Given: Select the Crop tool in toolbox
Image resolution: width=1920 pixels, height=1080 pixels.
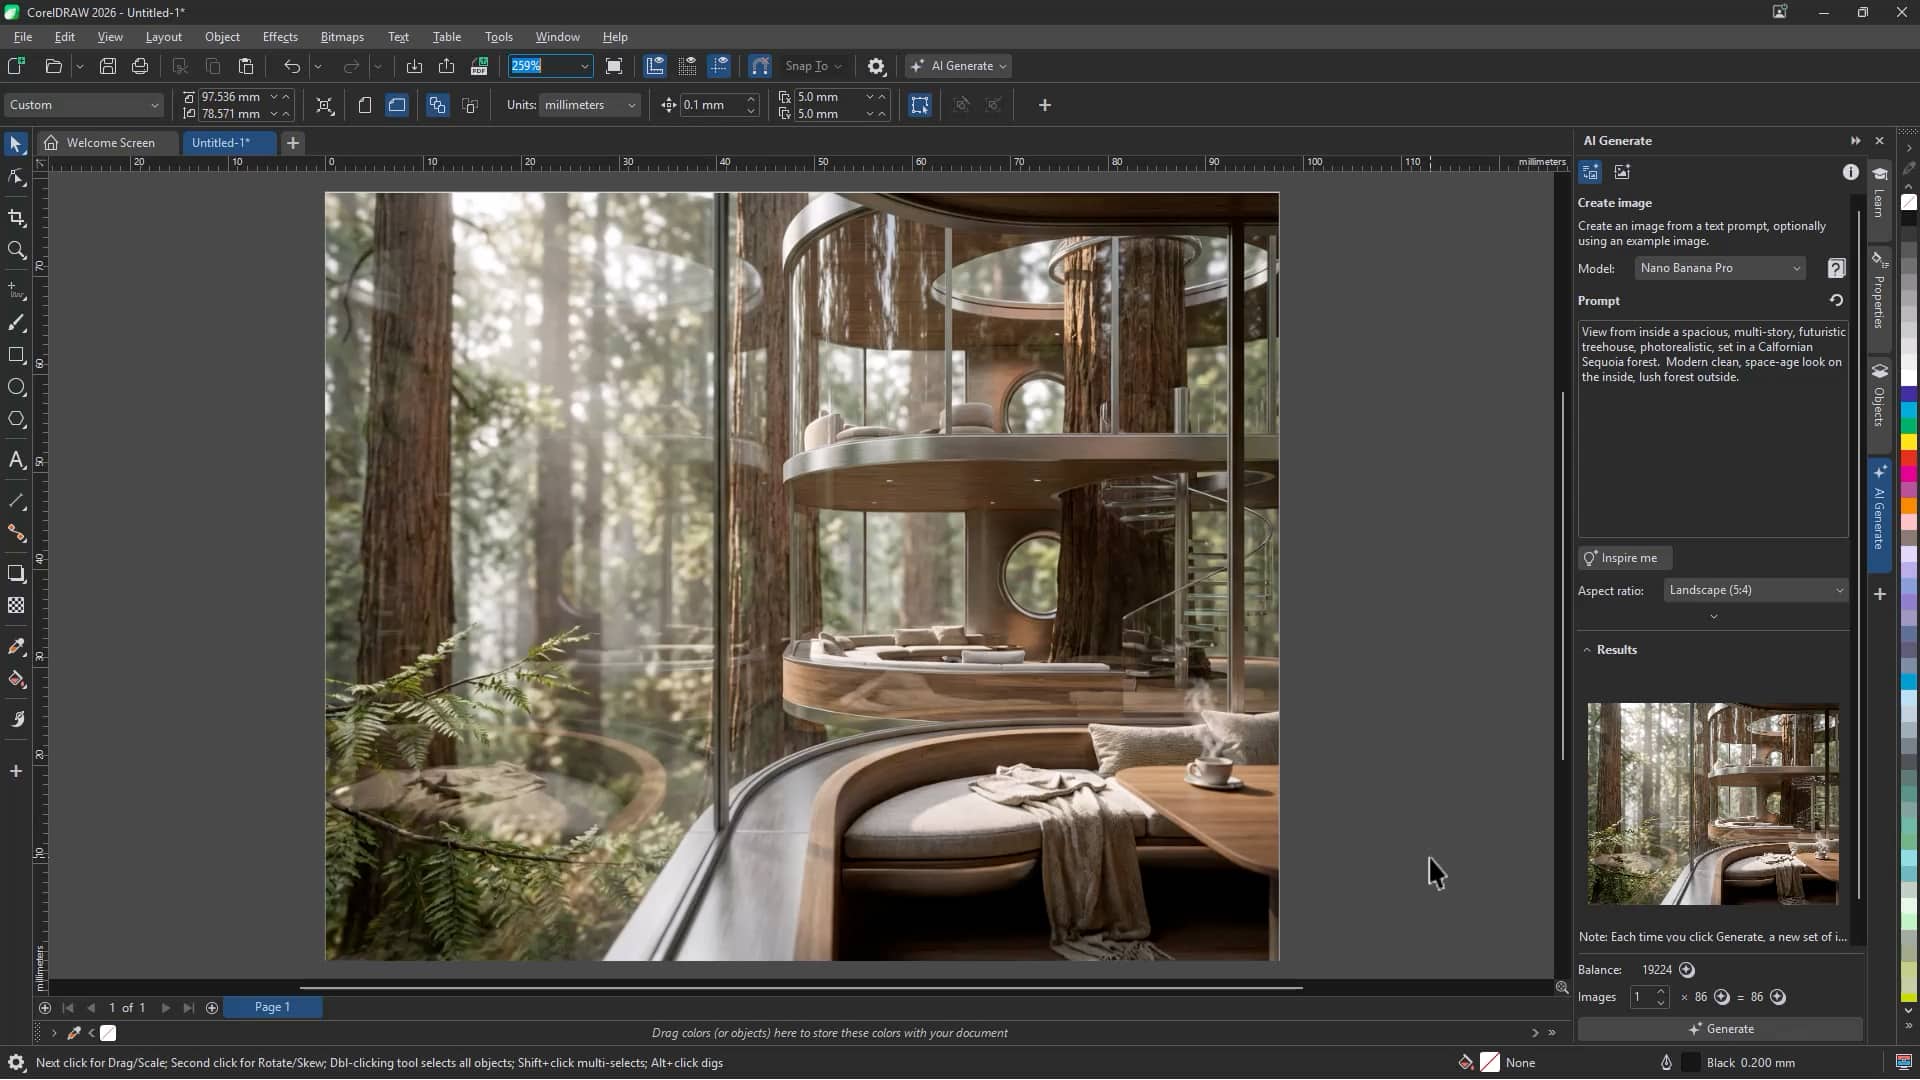Looking at the screenshot, I should (16, 218).
